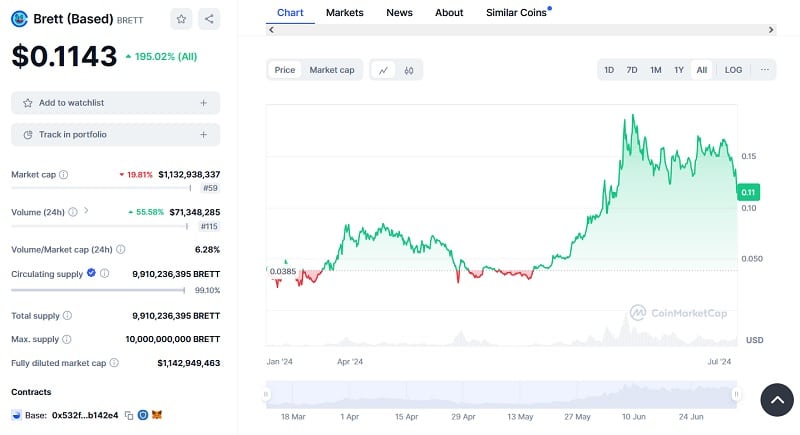This screenshot has height=435, width=800.
Task: Click left handle of chart range slider
Action: (266, 395)
